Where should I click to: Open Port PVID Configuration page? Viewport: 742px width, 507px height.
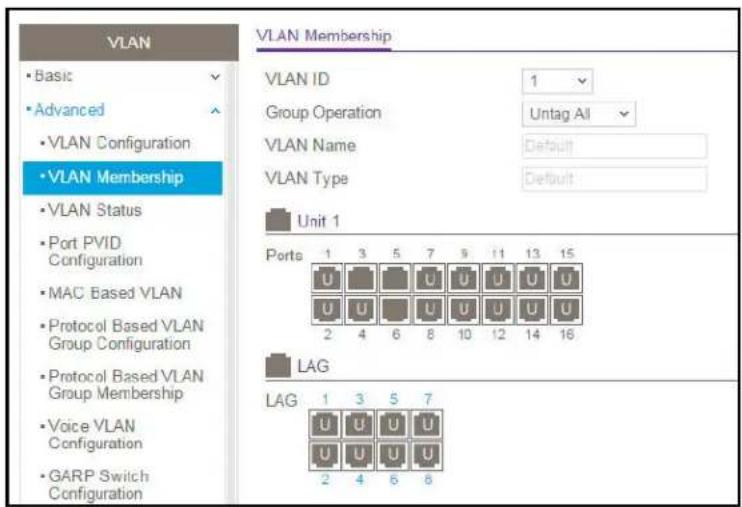point(95,251)
